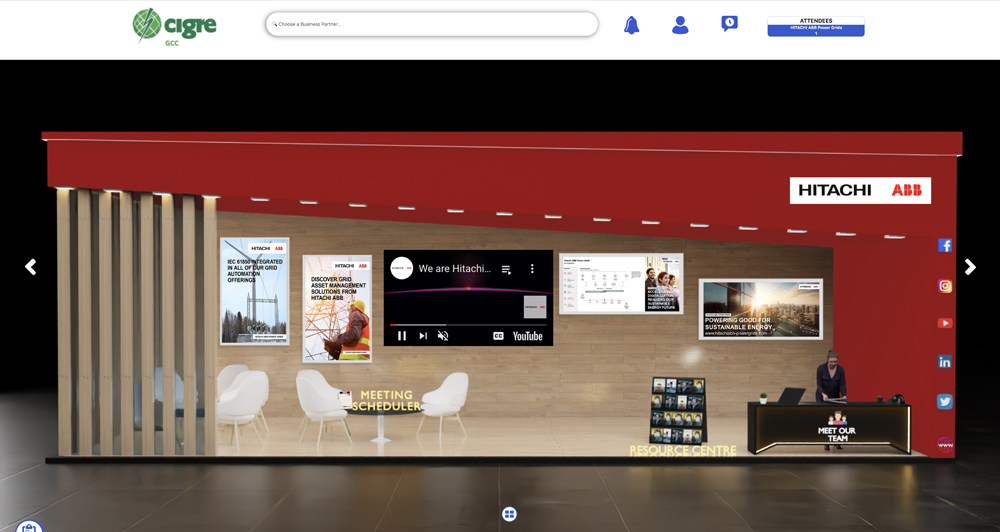Click the chat clock icon in header

(729, 24)
